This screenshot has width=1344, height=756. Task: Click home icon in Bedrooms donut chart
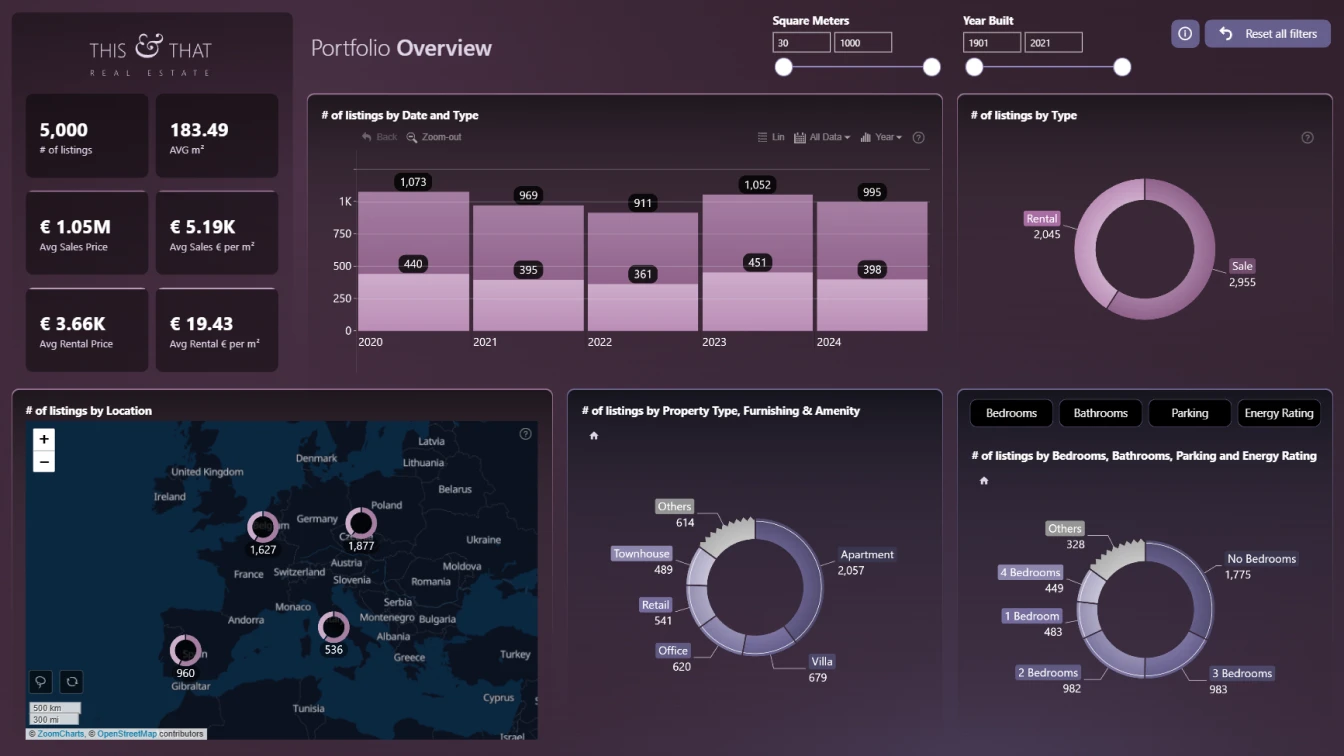(984, 481)
